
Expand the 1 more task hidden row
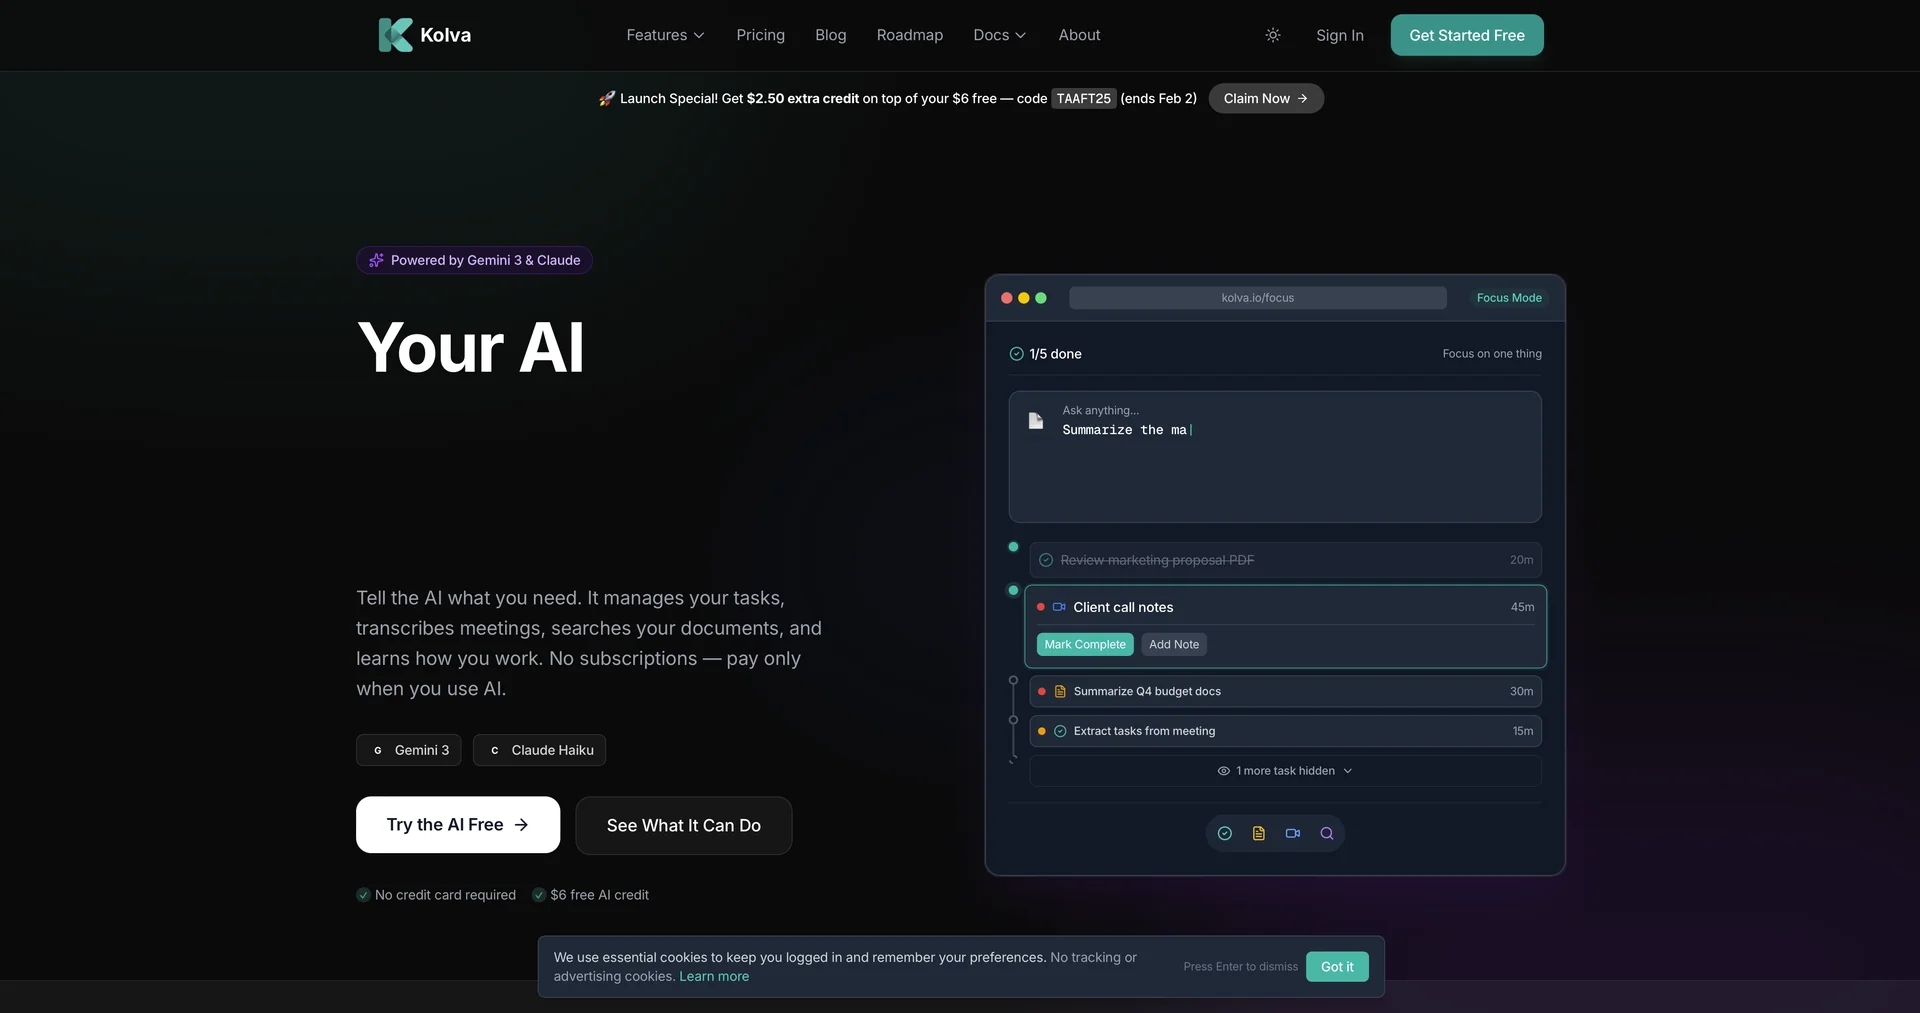pyautogui.click(x=1284, y=771)
